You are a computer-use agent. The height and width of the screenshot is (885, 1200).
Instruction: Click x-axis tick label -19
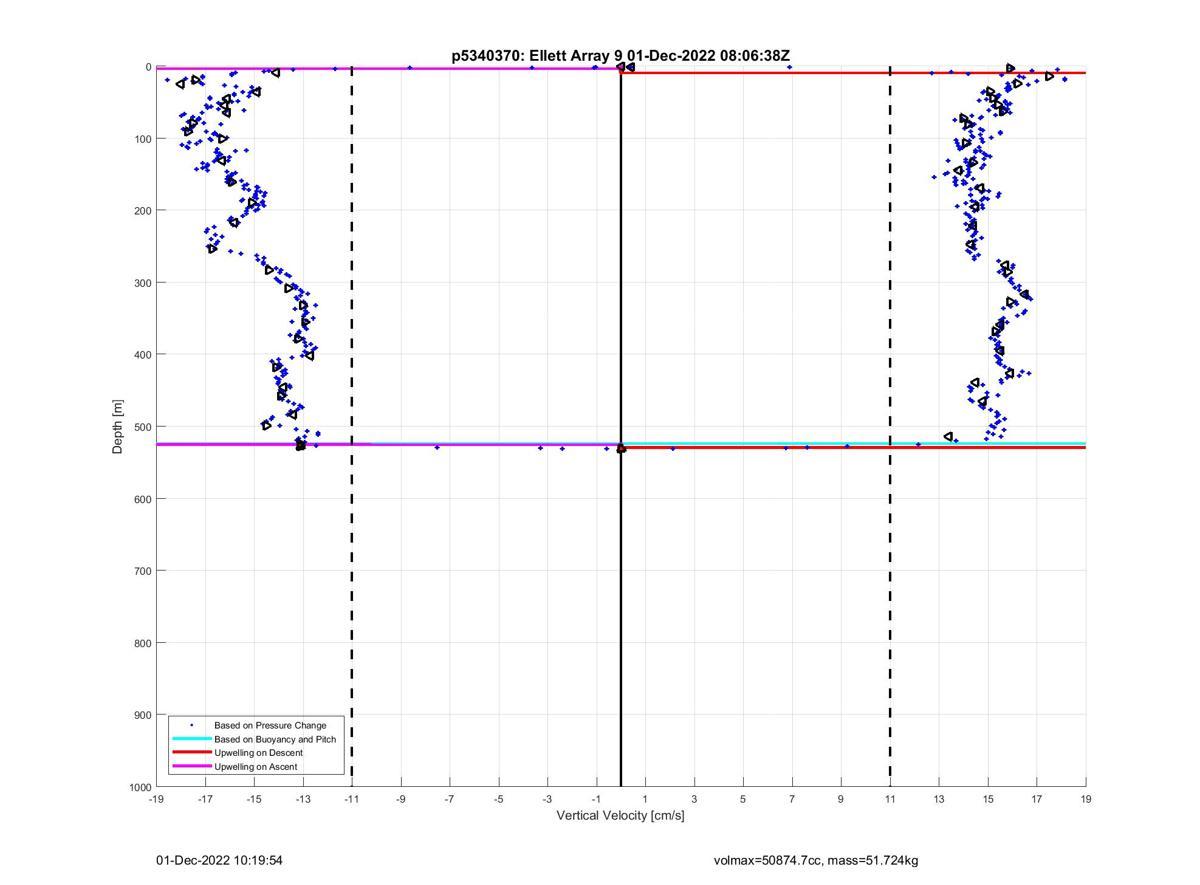point(156,799)
